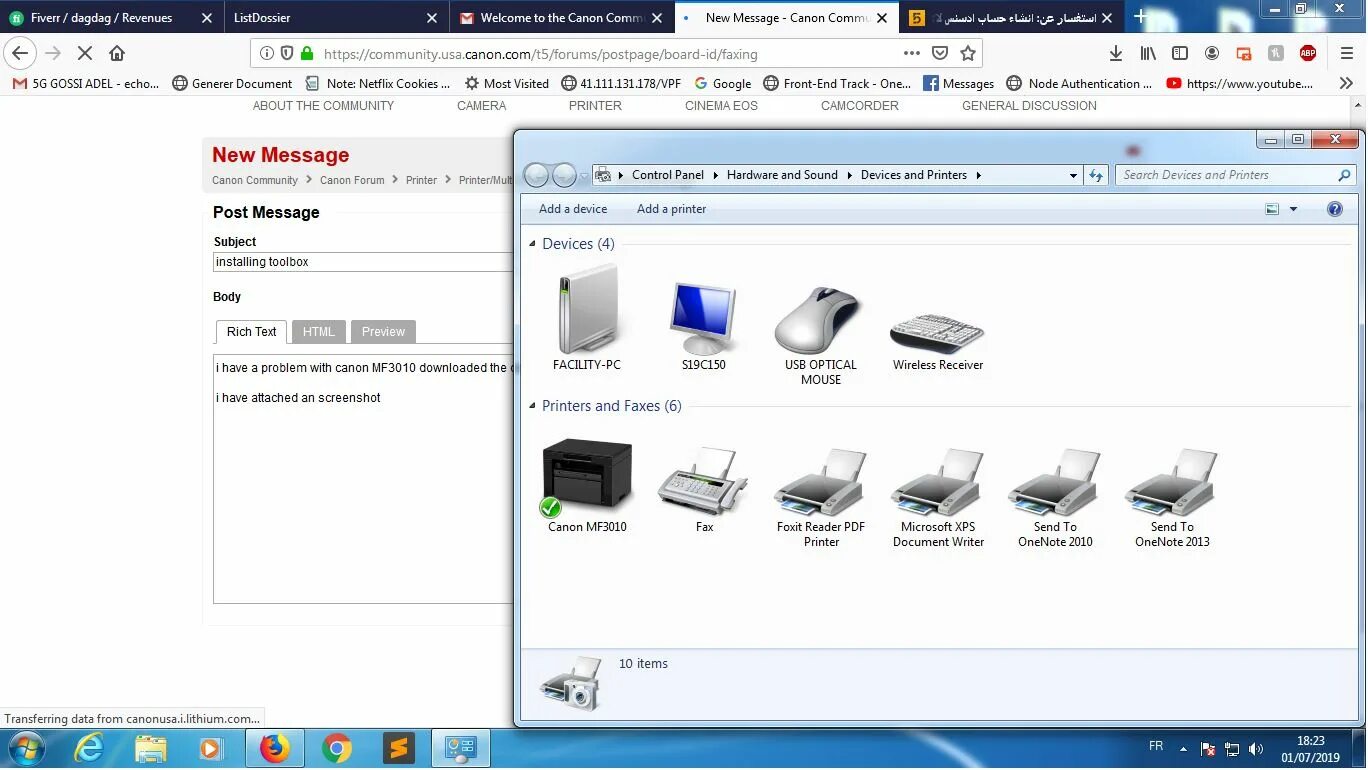Expand the Hardware and Sound breadcrumb arrow
This screenshot has height=770, width=1368.
pyautogui.click(x=849, y=175)
